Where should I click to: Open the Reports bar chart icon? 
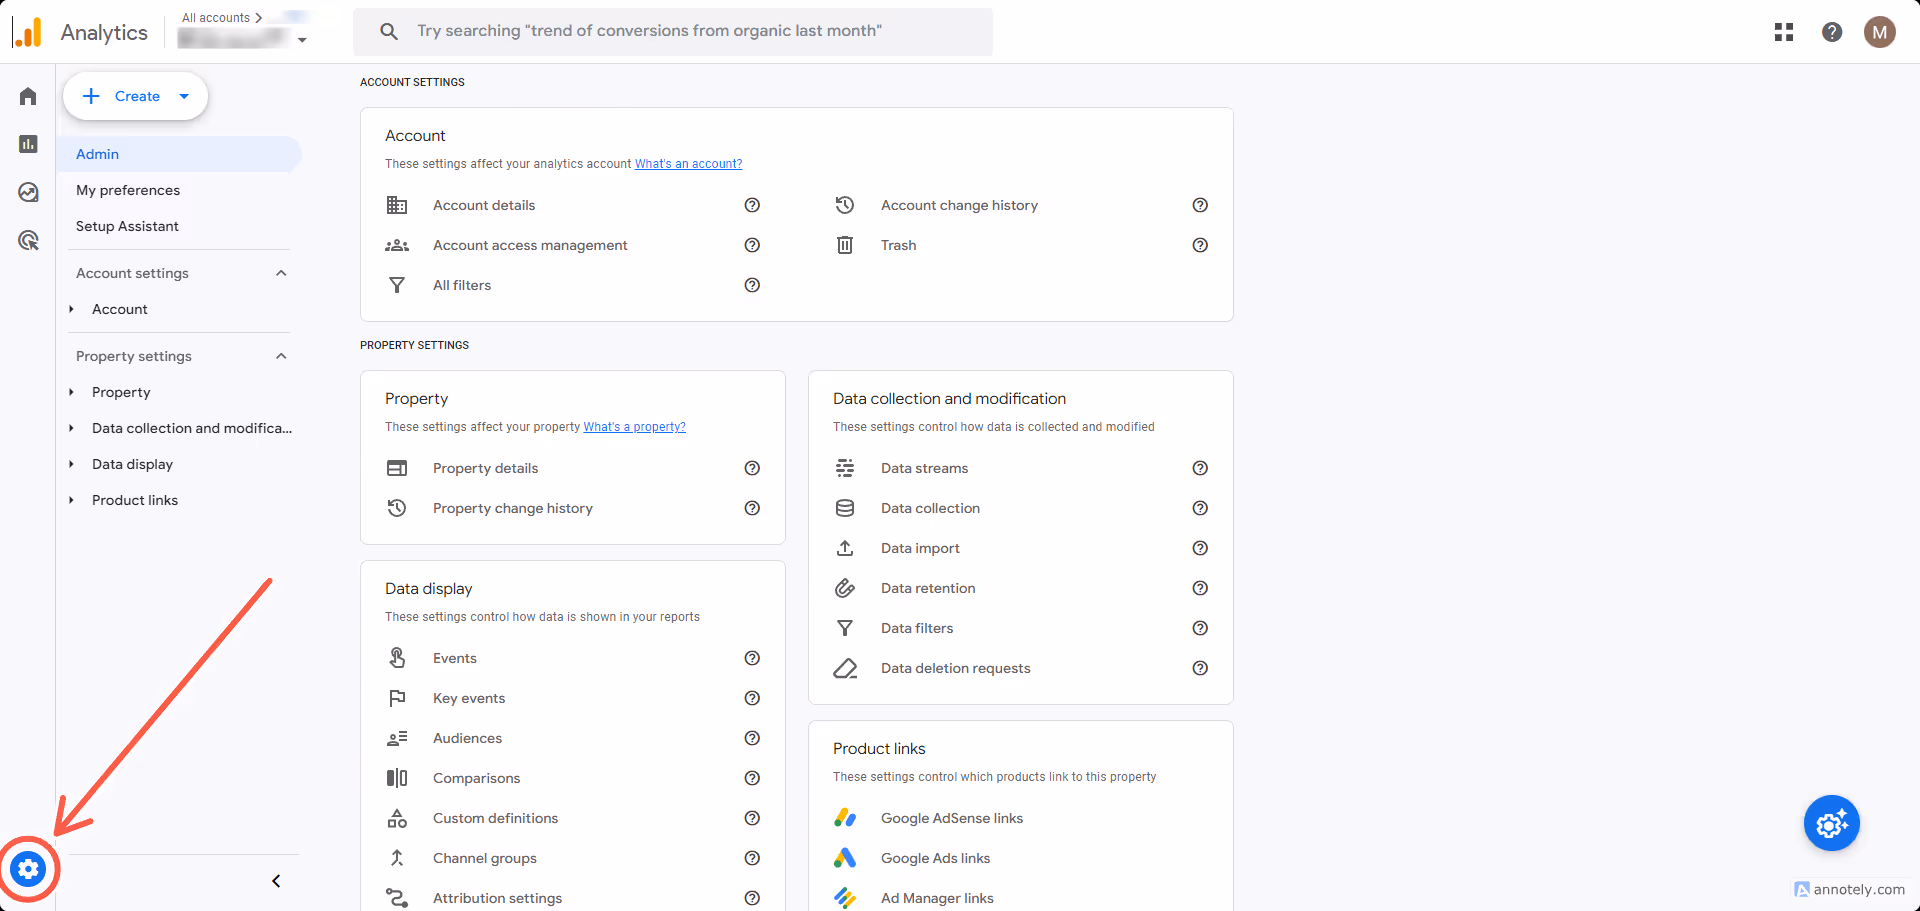click(28, 144)
